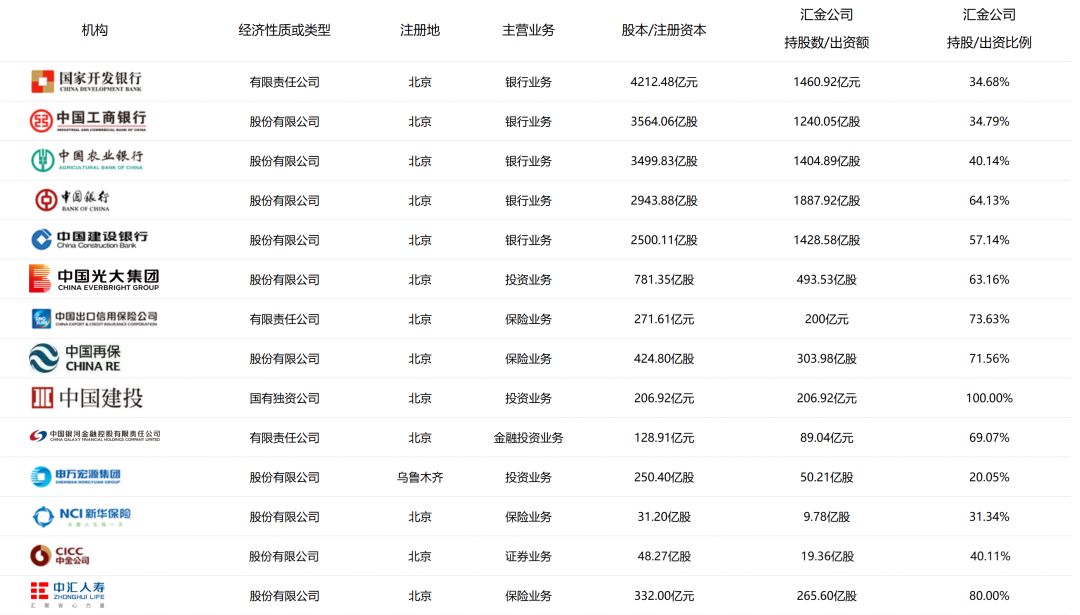Select the 34.79% ratio cell
1080x615 pixels.
coord(989,121)
